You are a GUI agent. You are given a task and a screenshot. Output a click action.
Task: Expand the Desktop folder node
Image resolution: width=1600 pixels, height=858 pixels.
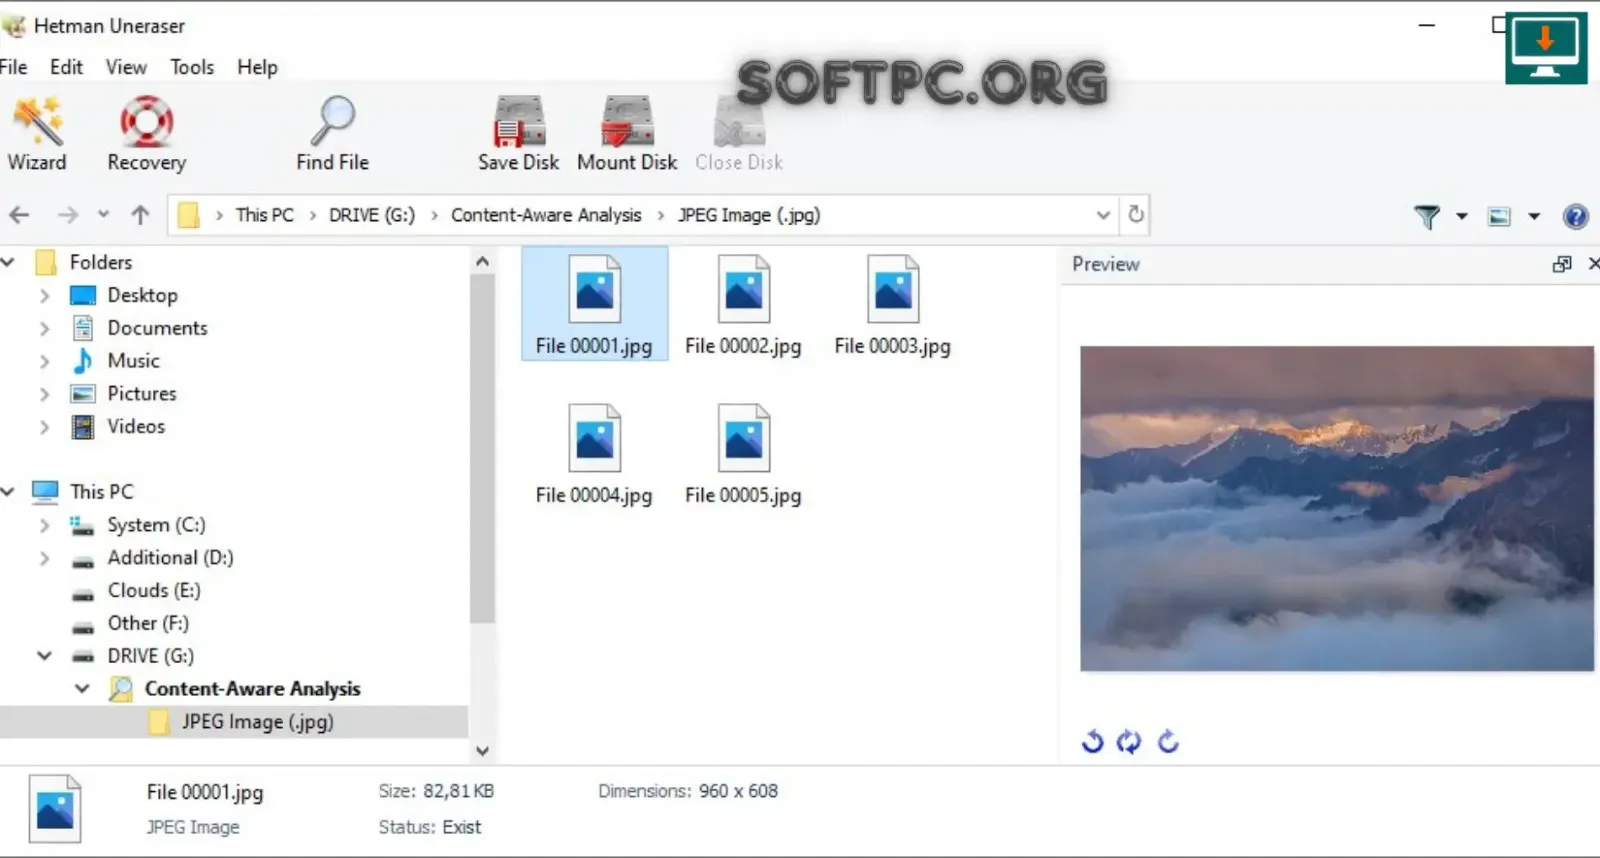(x=44, y=296)
